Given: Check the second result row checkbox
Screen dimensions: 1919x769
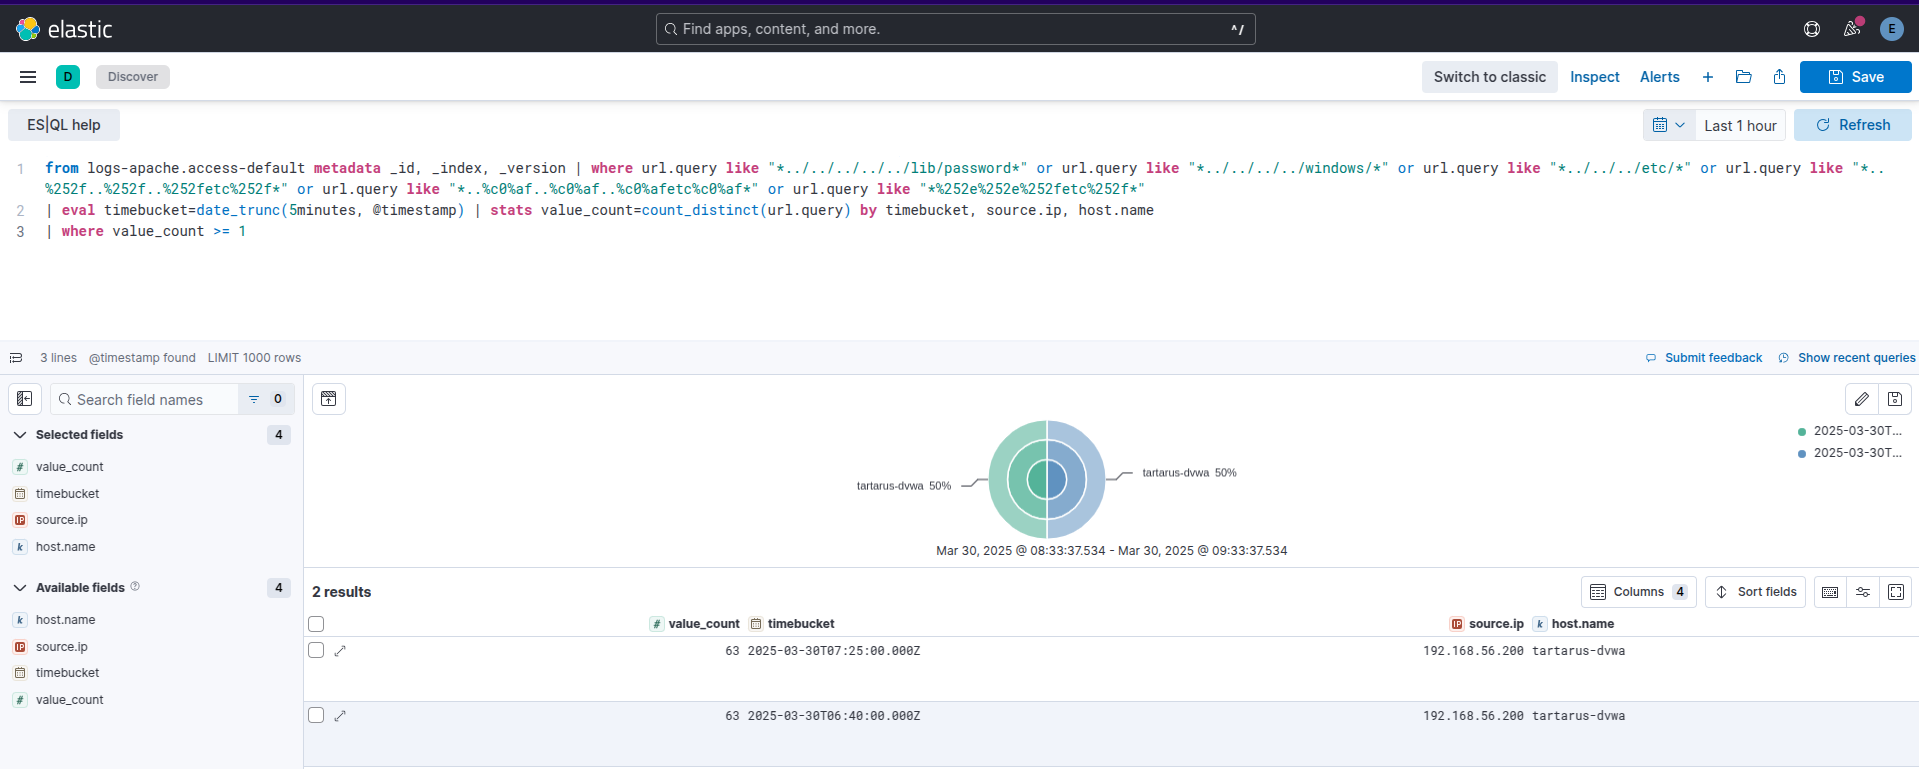Looking at the screenshot, I should pos(316,715).
